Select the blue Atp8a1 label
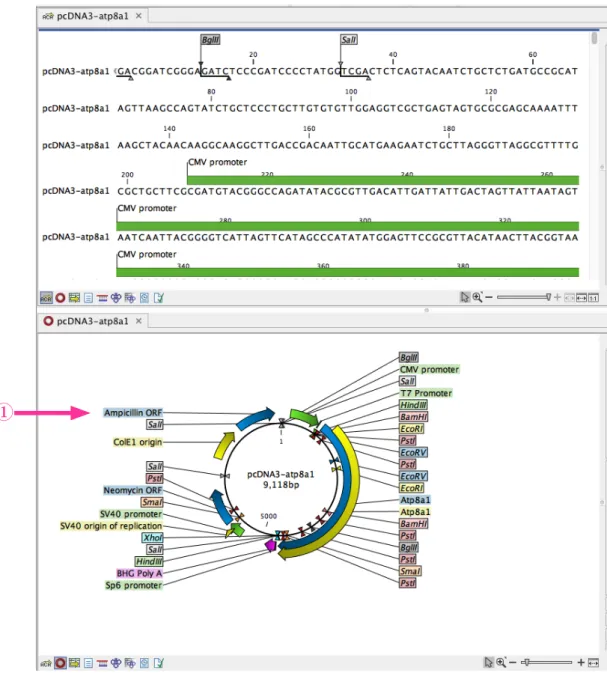 click(x=415, y=500)
